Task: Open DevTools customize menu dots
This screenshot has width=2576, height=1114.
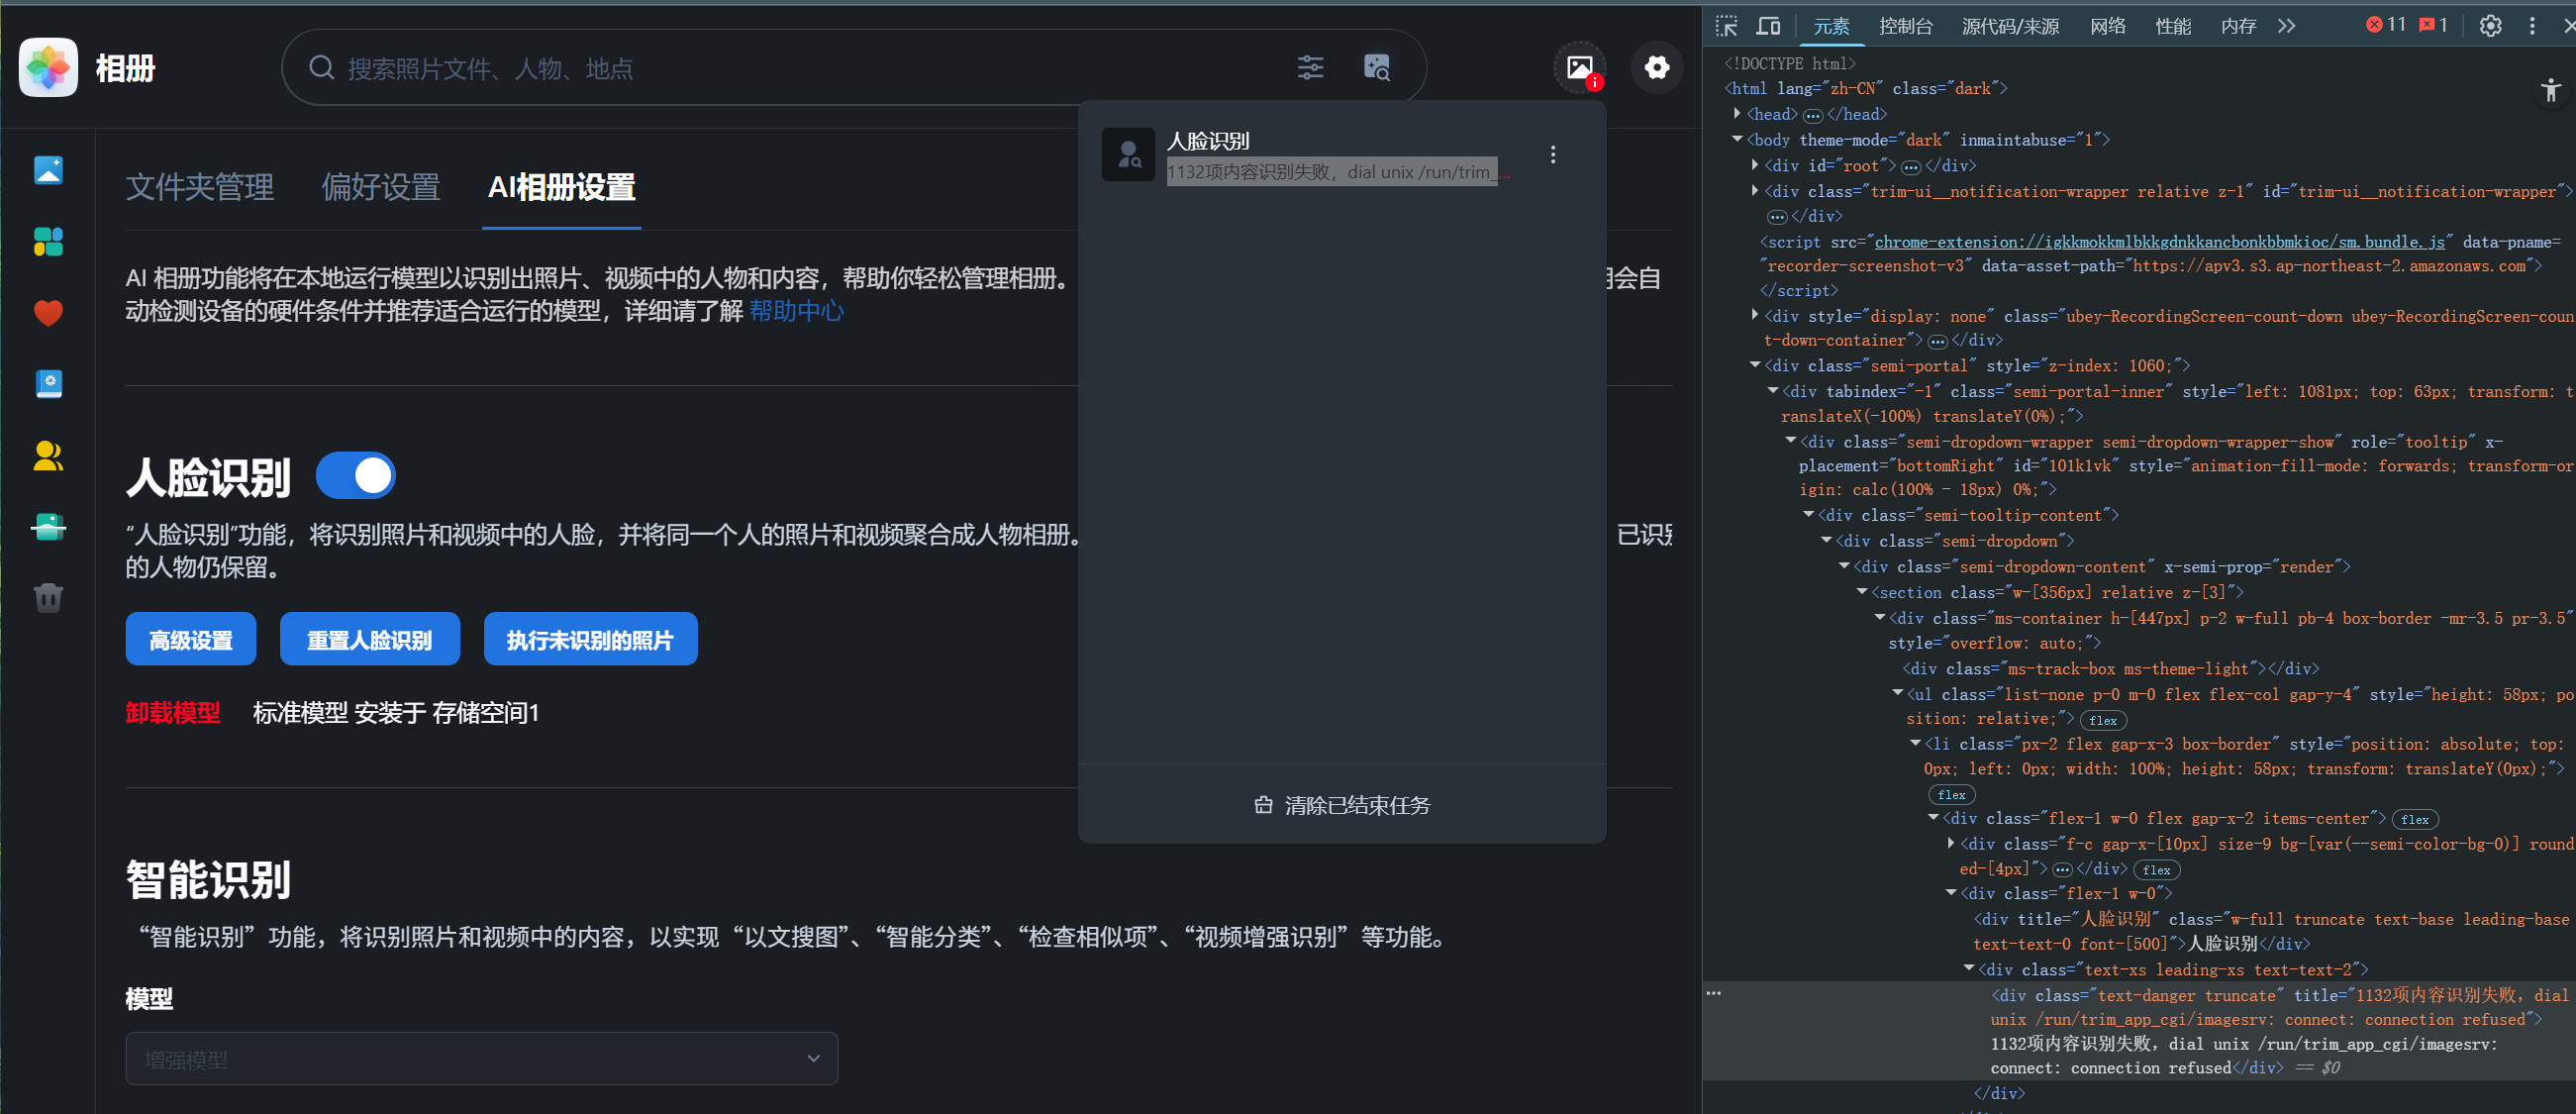Action: click(2532, 26)
